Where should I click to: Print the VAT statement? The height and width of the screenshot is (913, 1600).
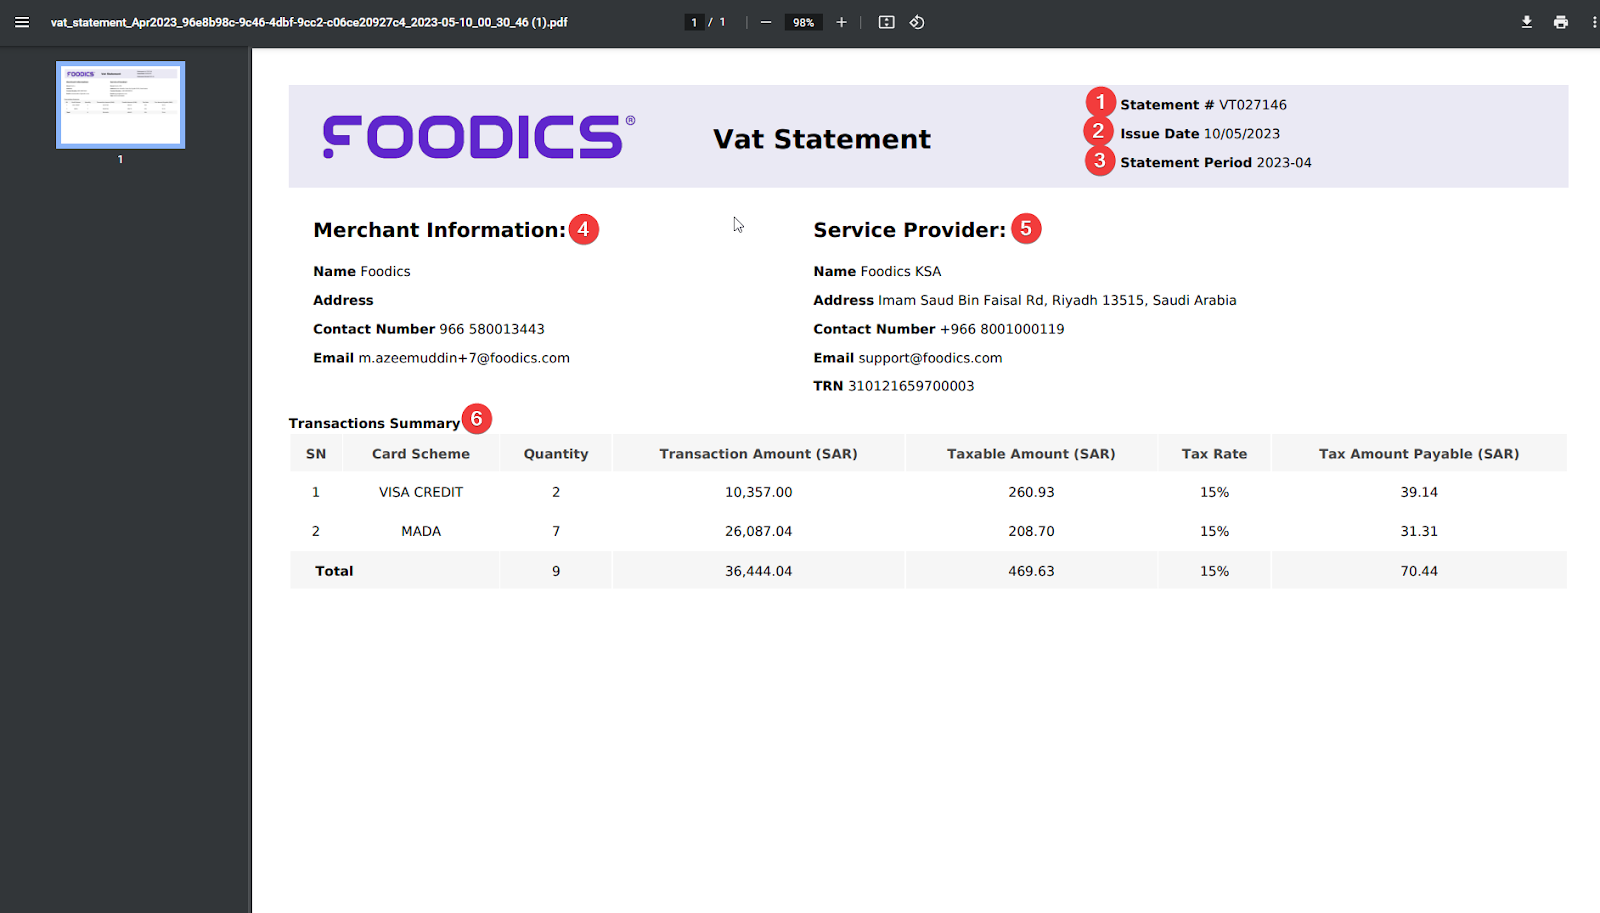click(x=1560, y=21)
